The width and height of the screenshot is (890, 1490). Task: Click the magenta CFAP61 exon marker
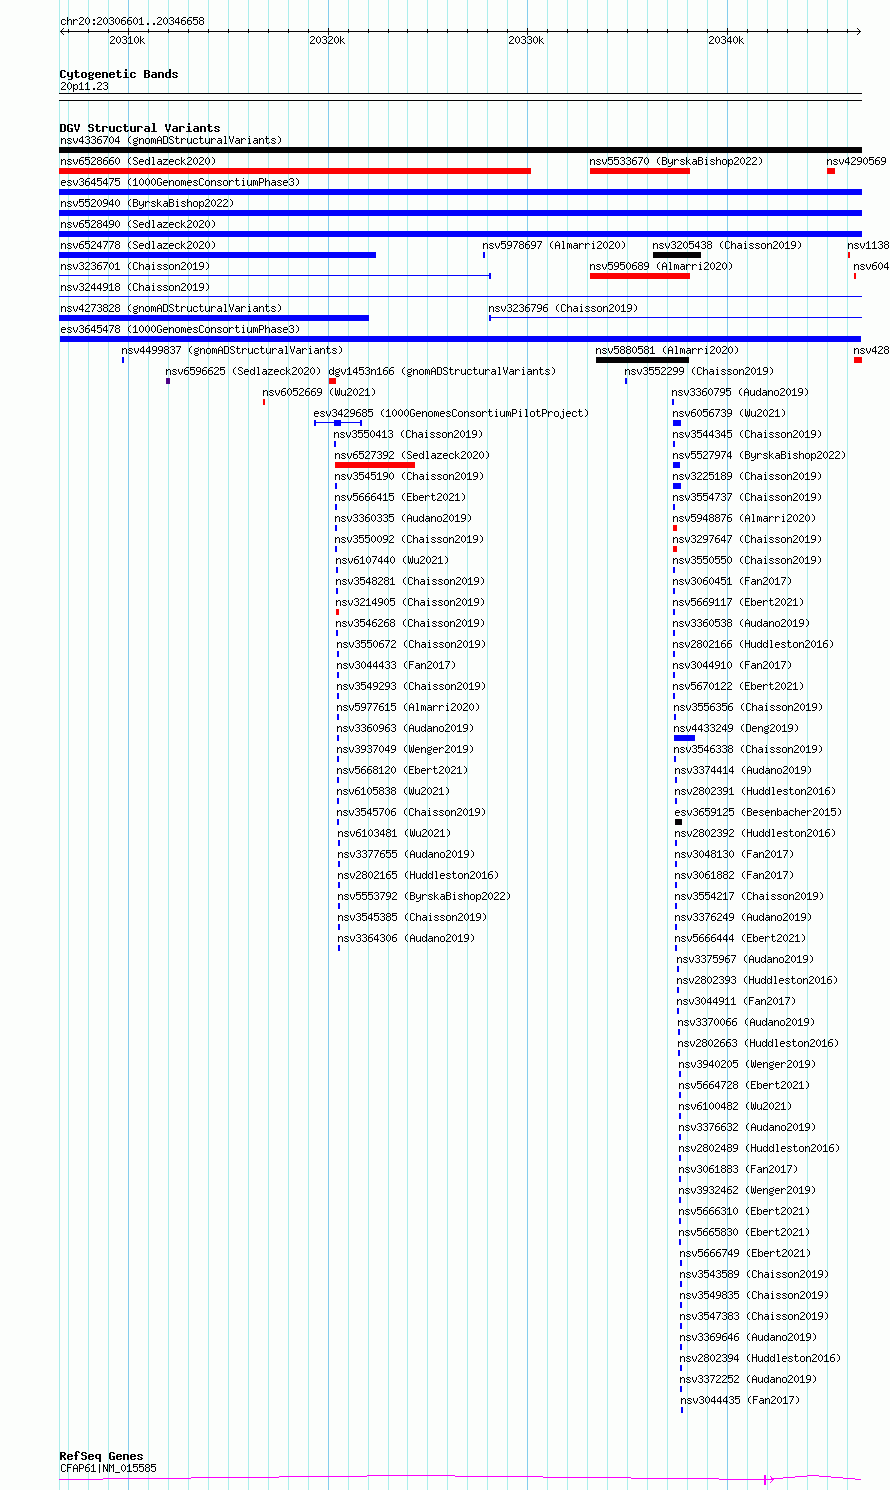click(x=766, y=1479)
